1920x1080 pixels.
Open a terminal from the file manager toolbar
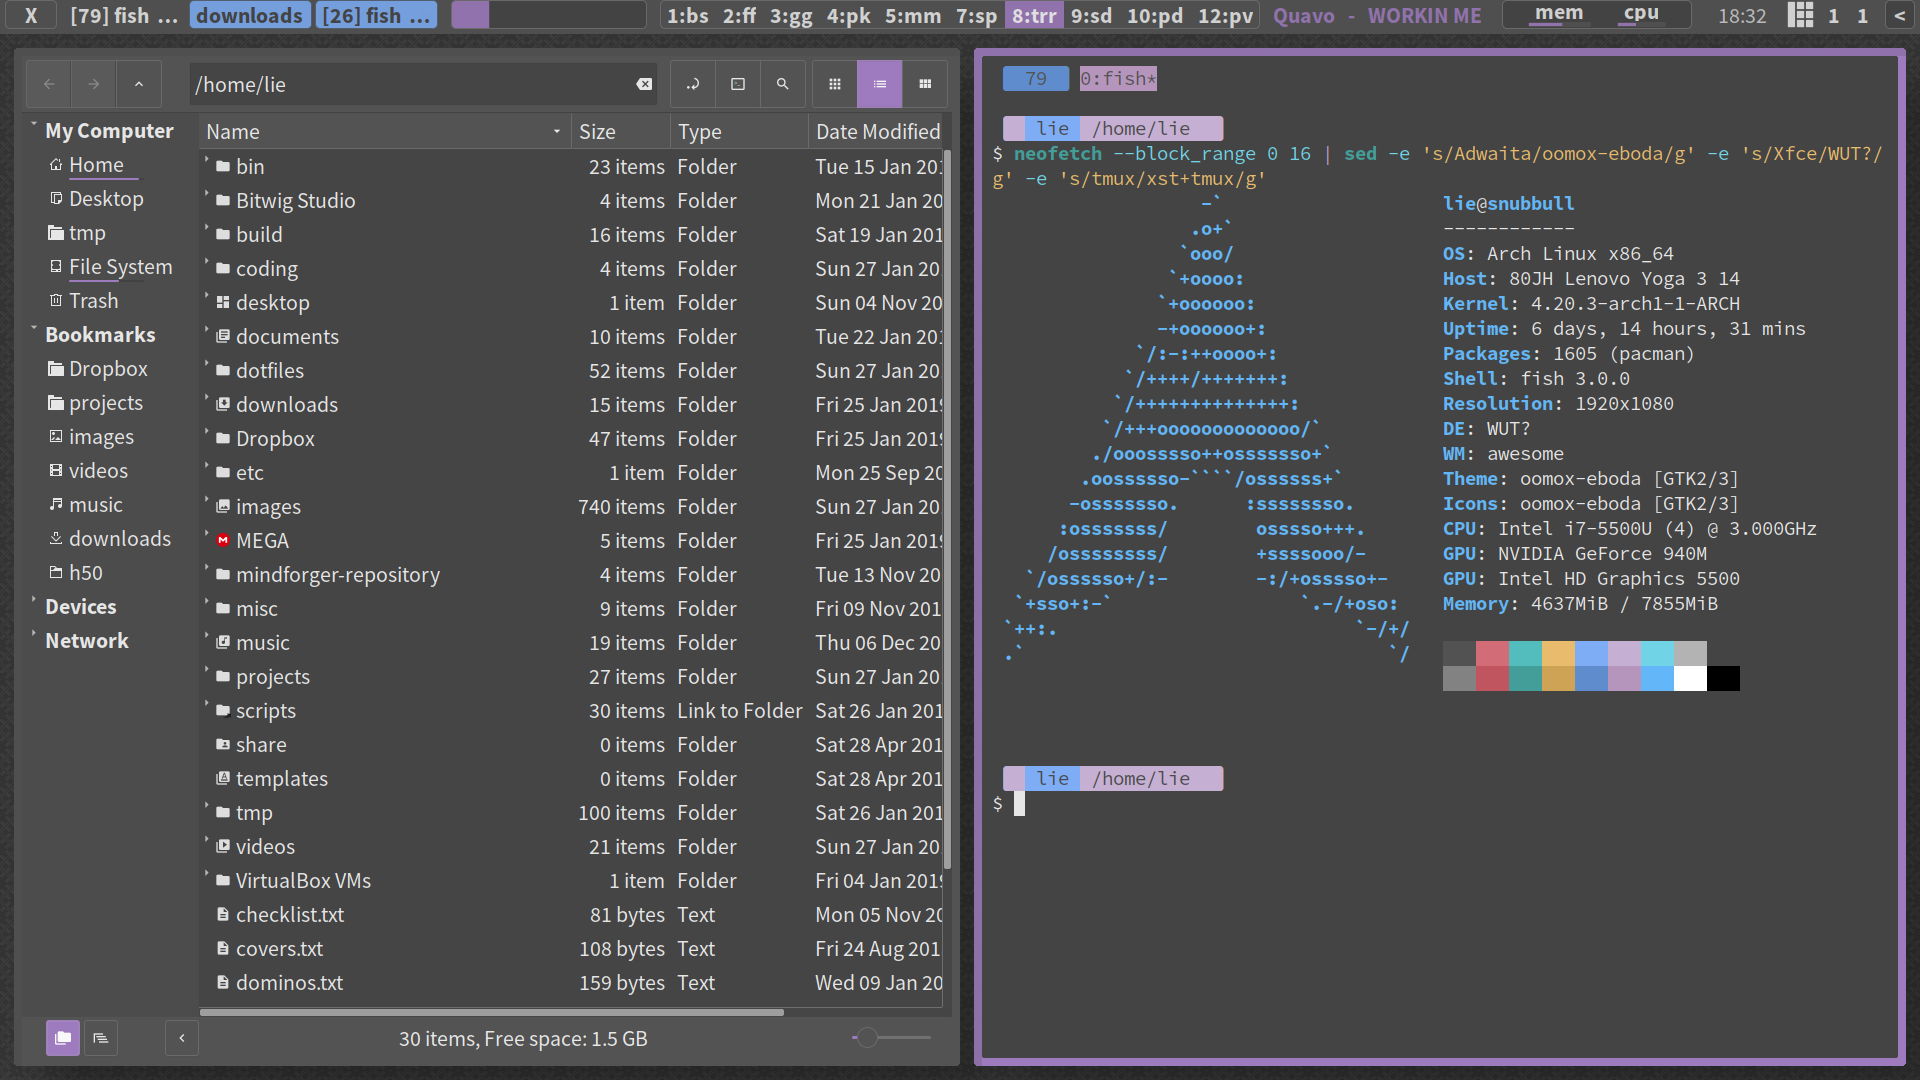(x=738, y=84)
